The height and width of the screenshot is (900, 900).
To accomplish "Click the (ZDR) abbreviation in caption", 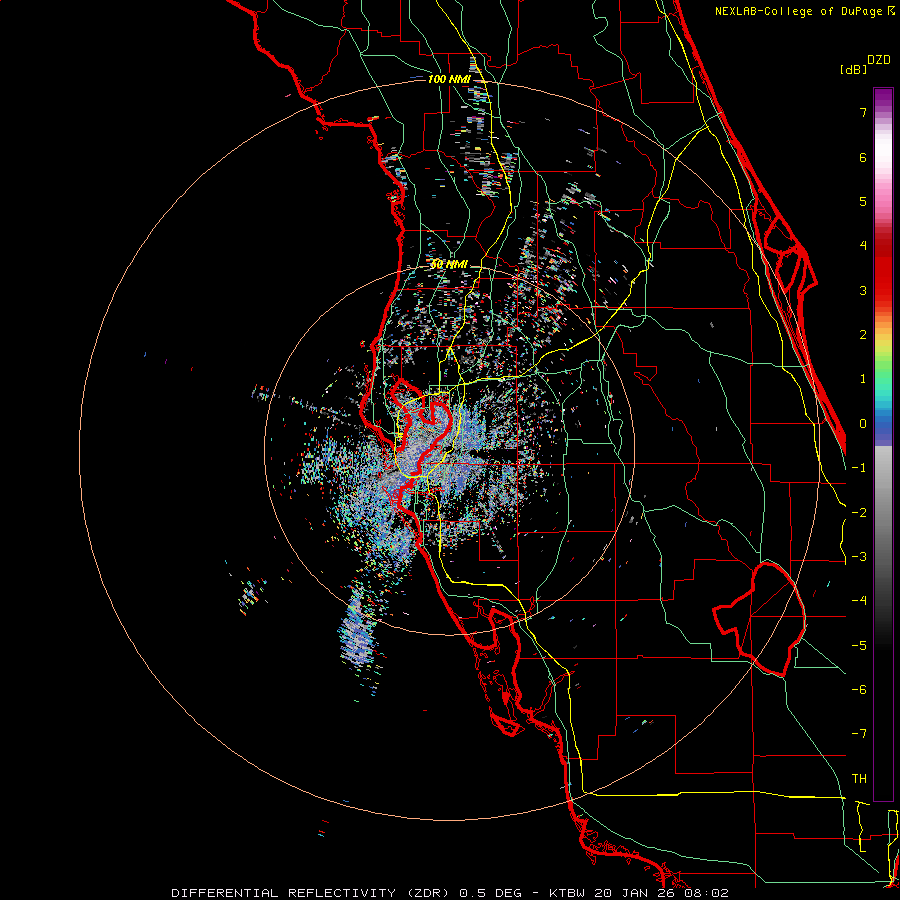I will coord(428,893).
